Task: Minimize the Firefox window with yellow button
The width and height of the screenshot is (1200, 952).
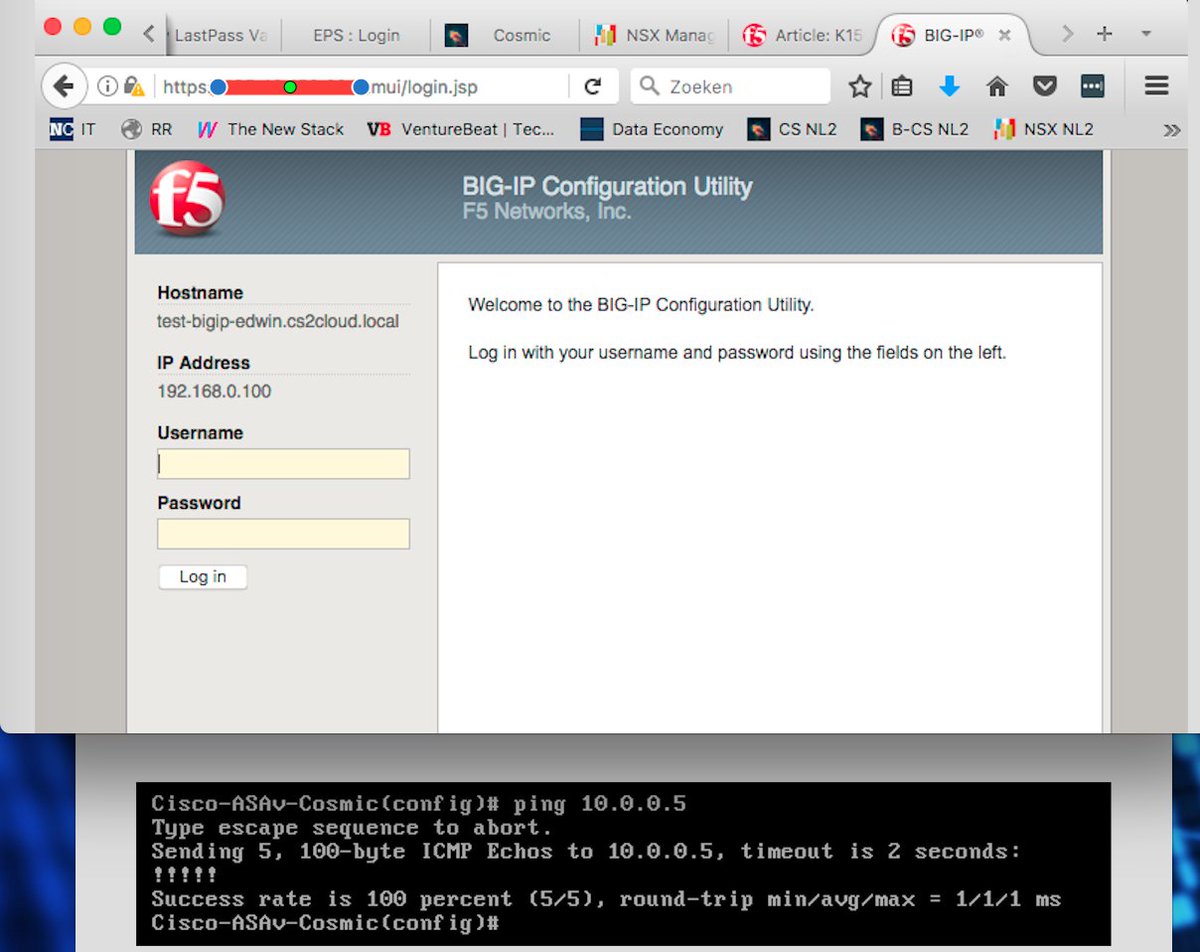Action: 82,27
